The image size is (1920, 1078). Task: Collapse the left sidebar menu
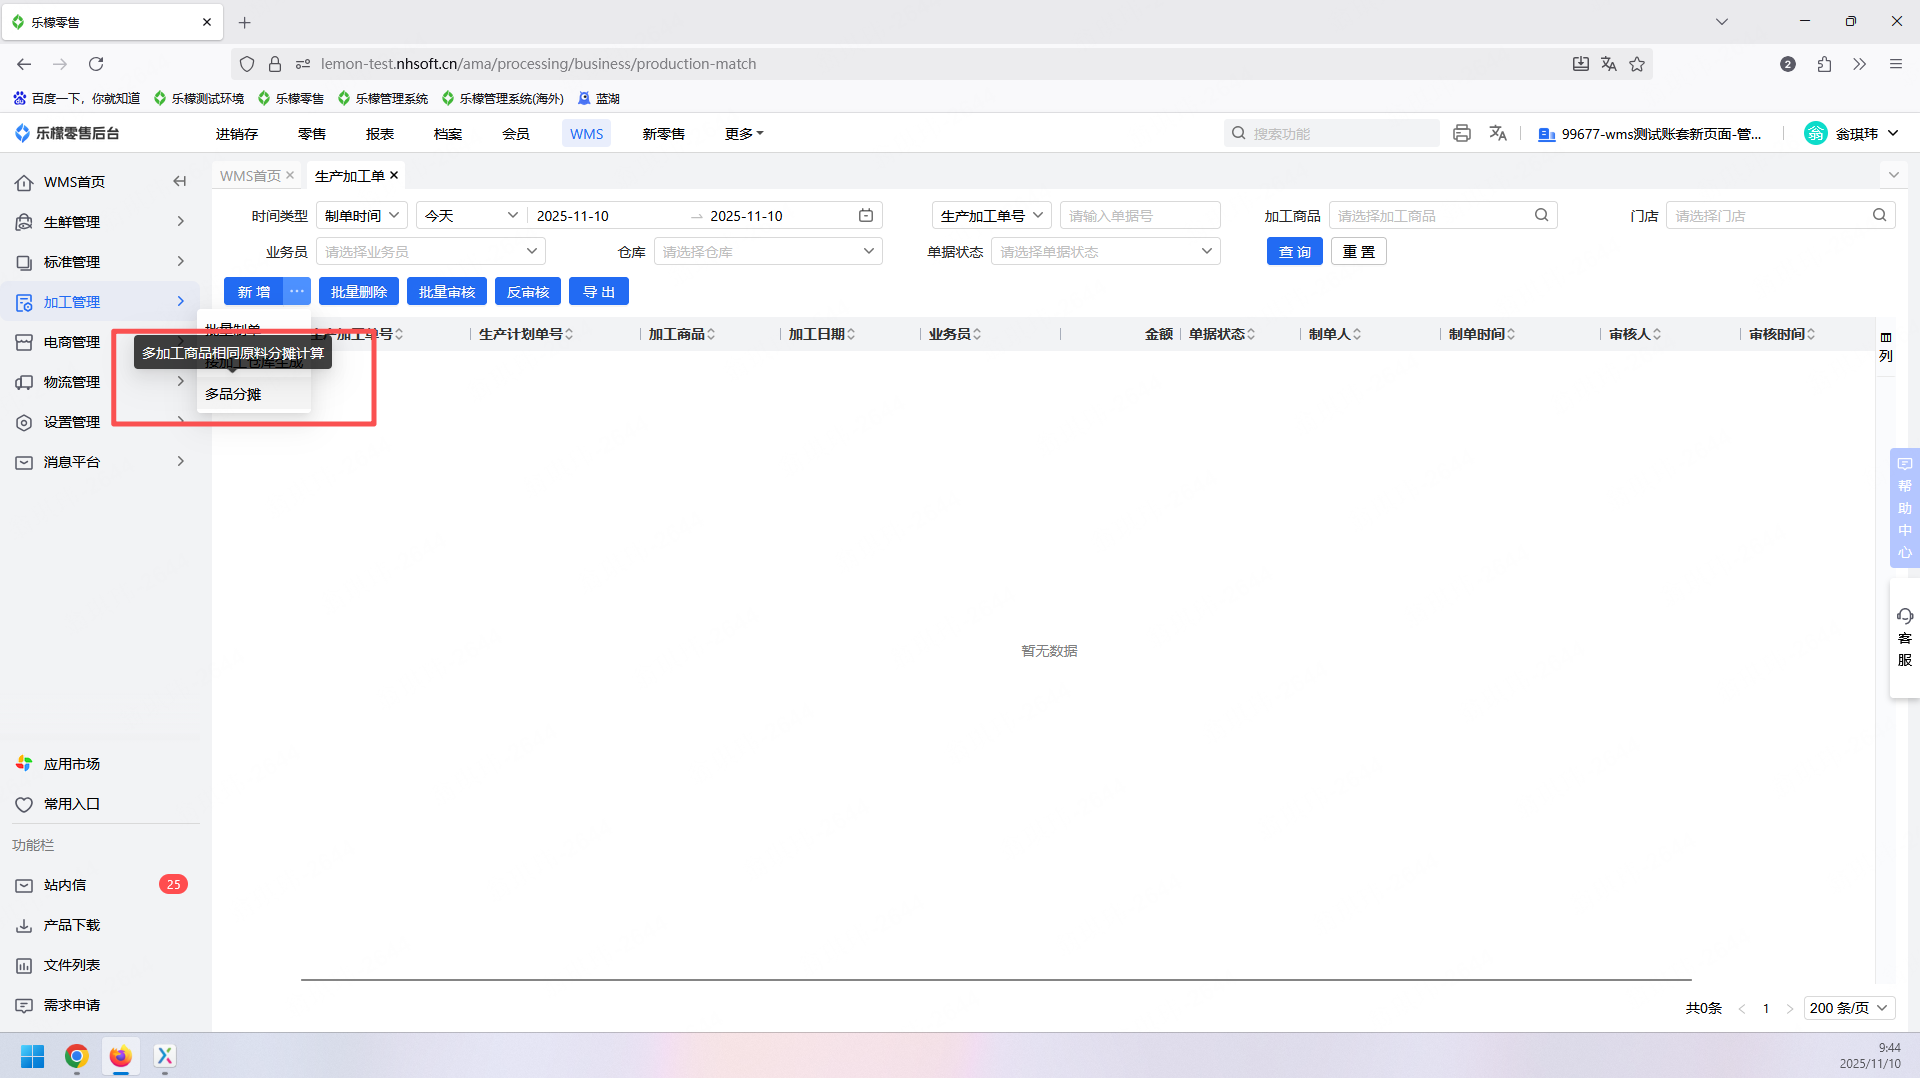click(180, 181)
